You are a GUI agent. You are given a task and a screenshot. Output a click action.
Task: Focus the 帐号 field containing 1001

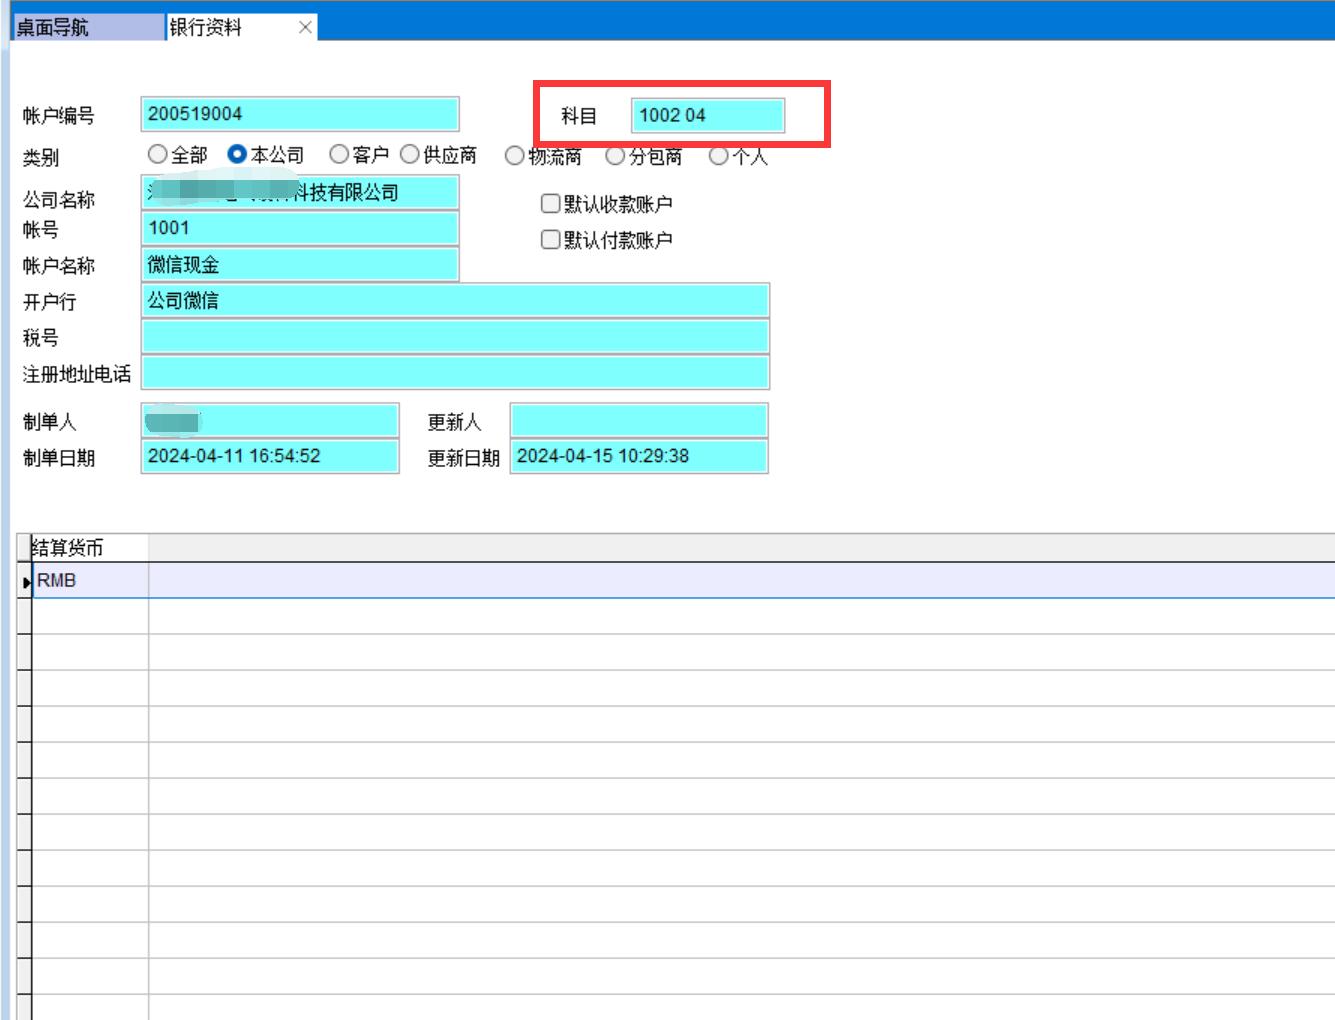299,228
